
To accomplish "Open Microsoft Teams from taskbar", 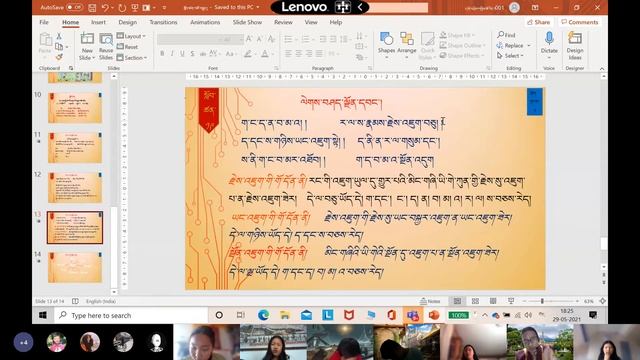I will pyautogui.click(x=412, y=315).
